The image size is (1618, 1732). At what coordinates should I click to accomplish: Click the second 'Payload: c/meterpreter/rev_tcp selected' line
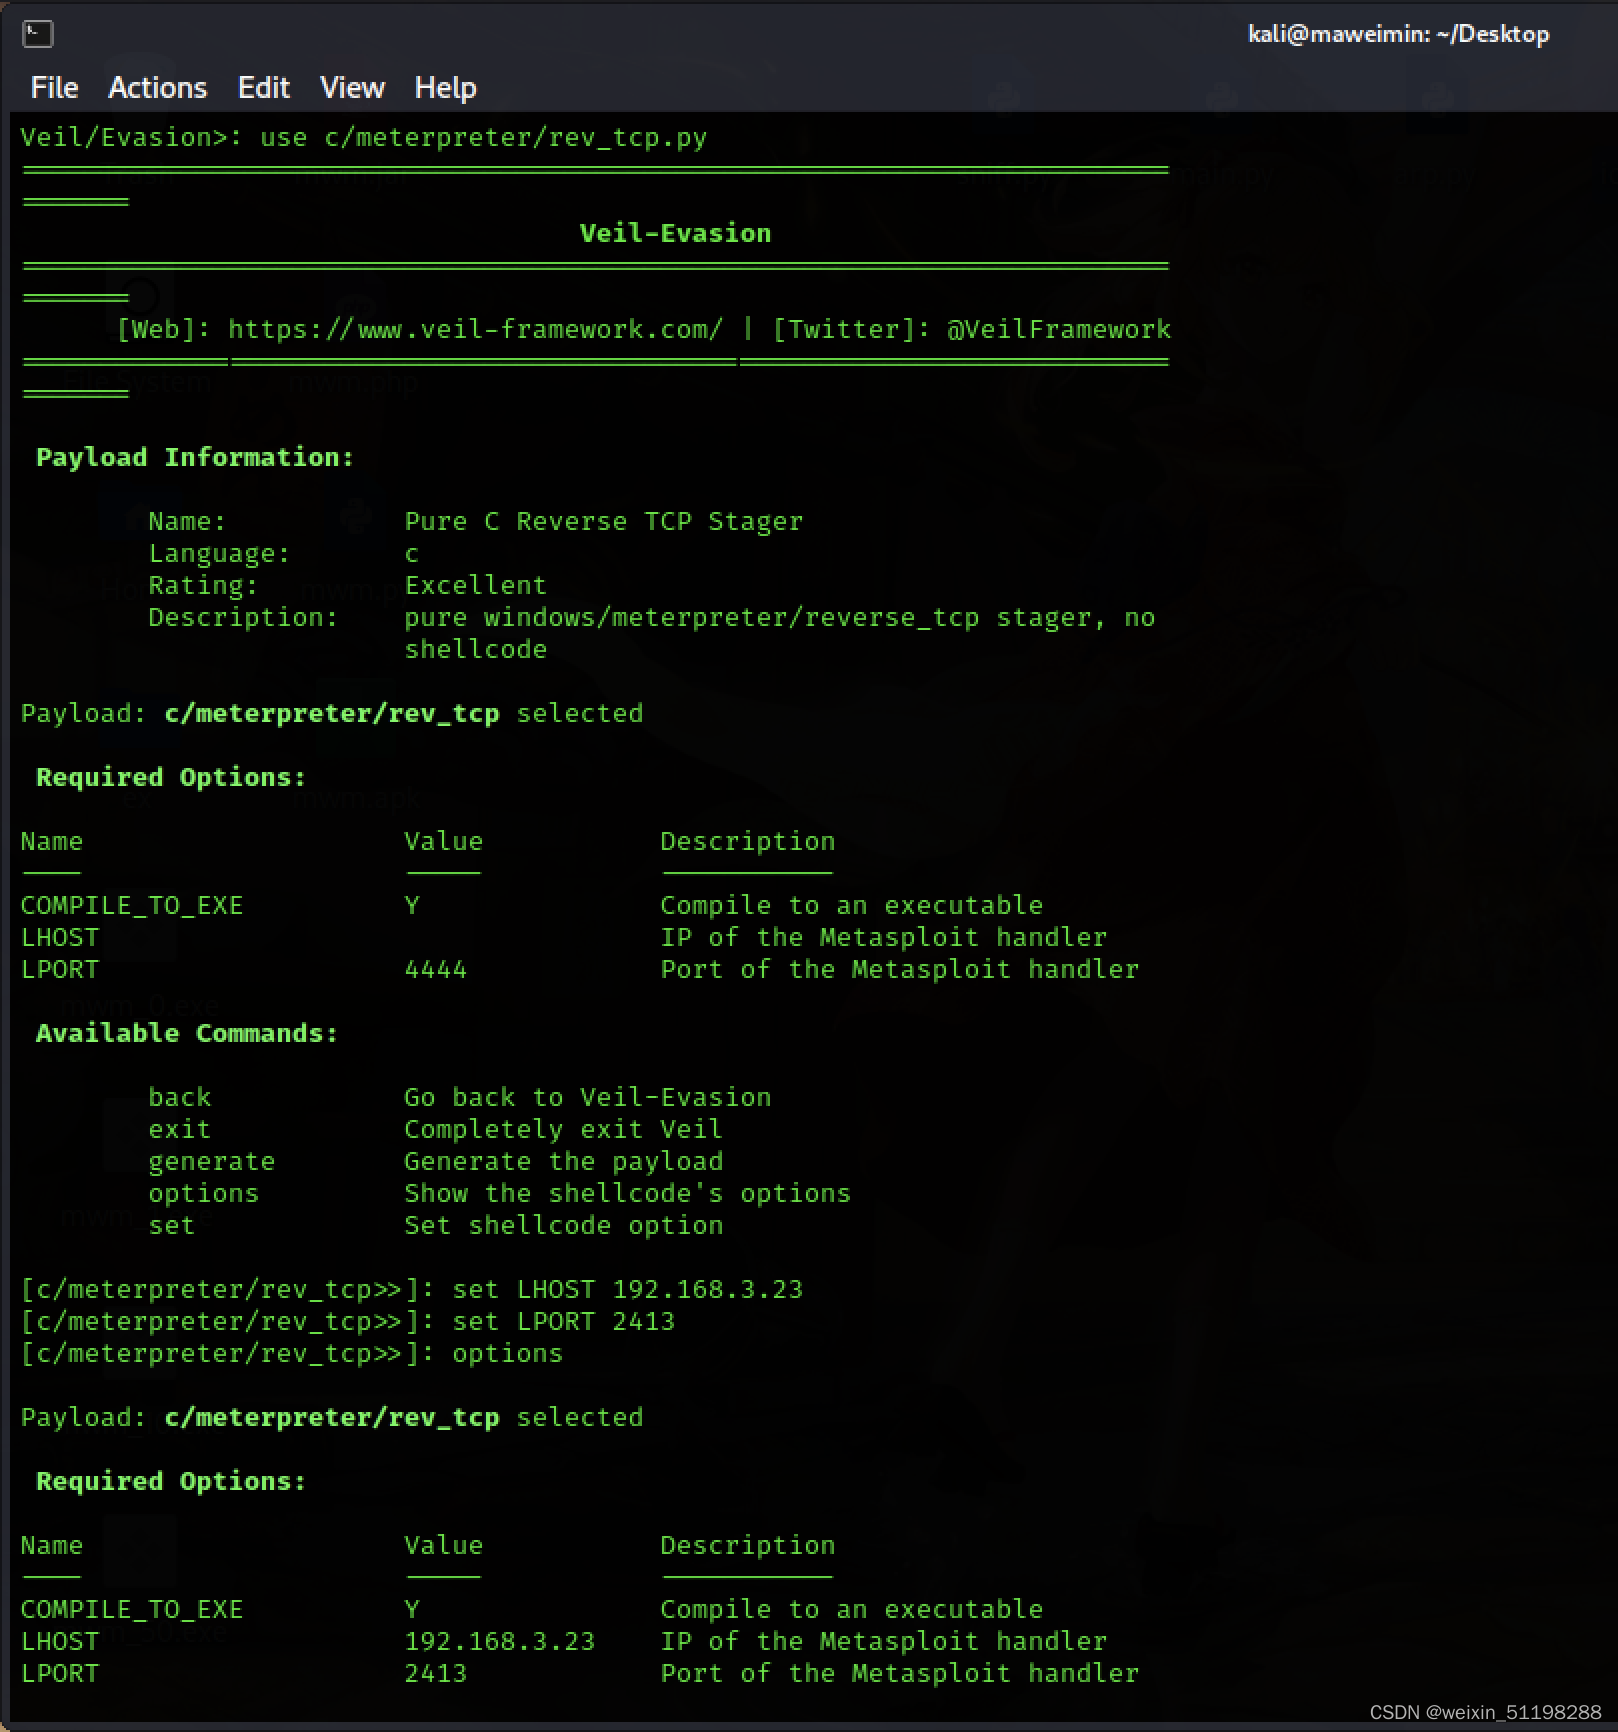point(332,1417)
